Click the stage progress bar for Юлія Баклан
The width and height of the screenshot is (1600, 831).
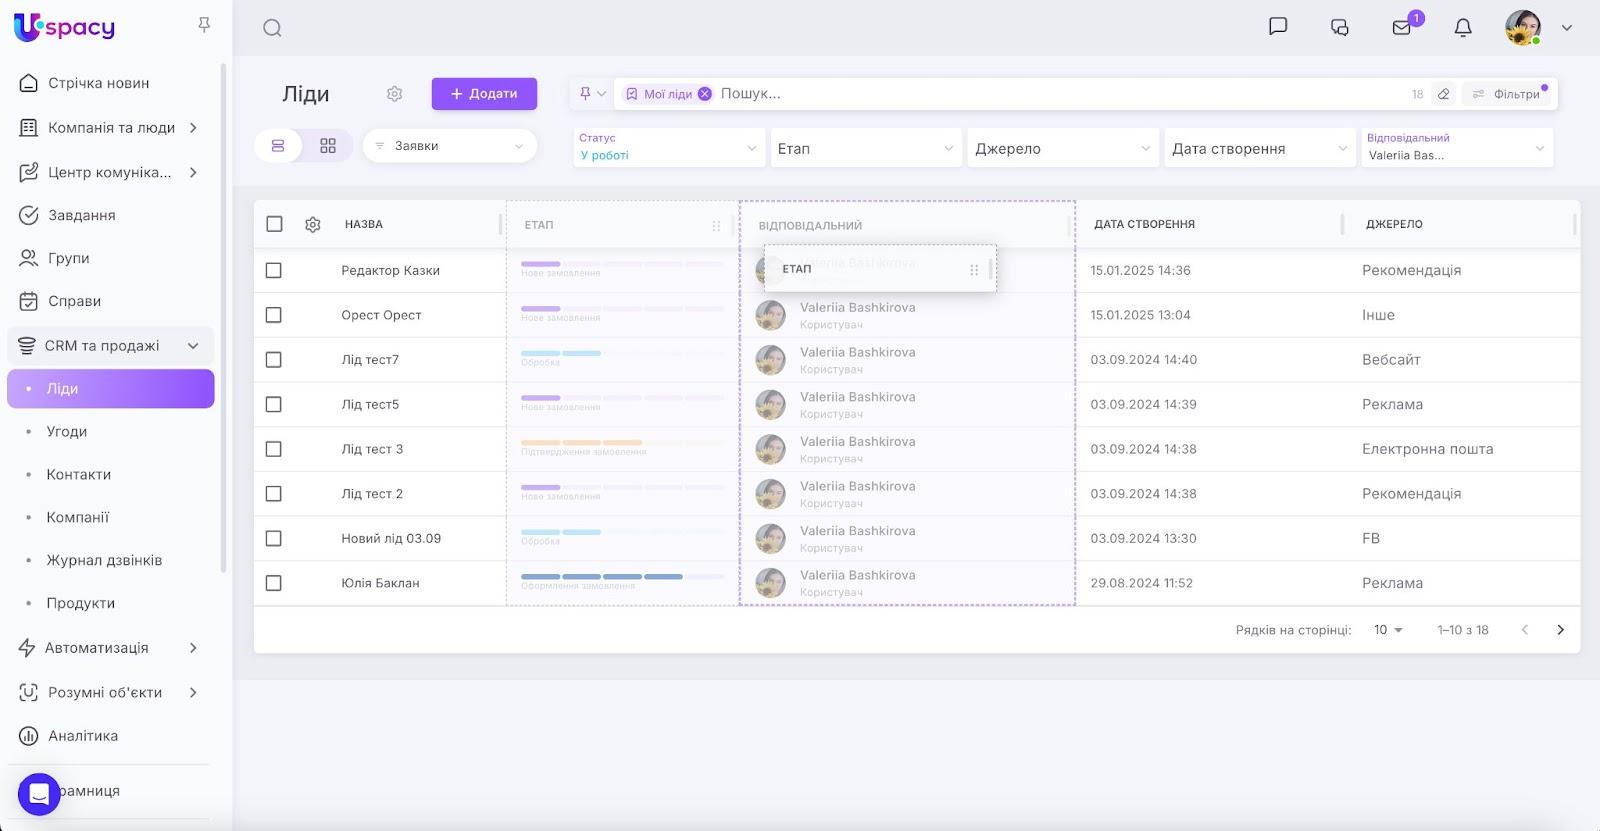tap(621, 577)
